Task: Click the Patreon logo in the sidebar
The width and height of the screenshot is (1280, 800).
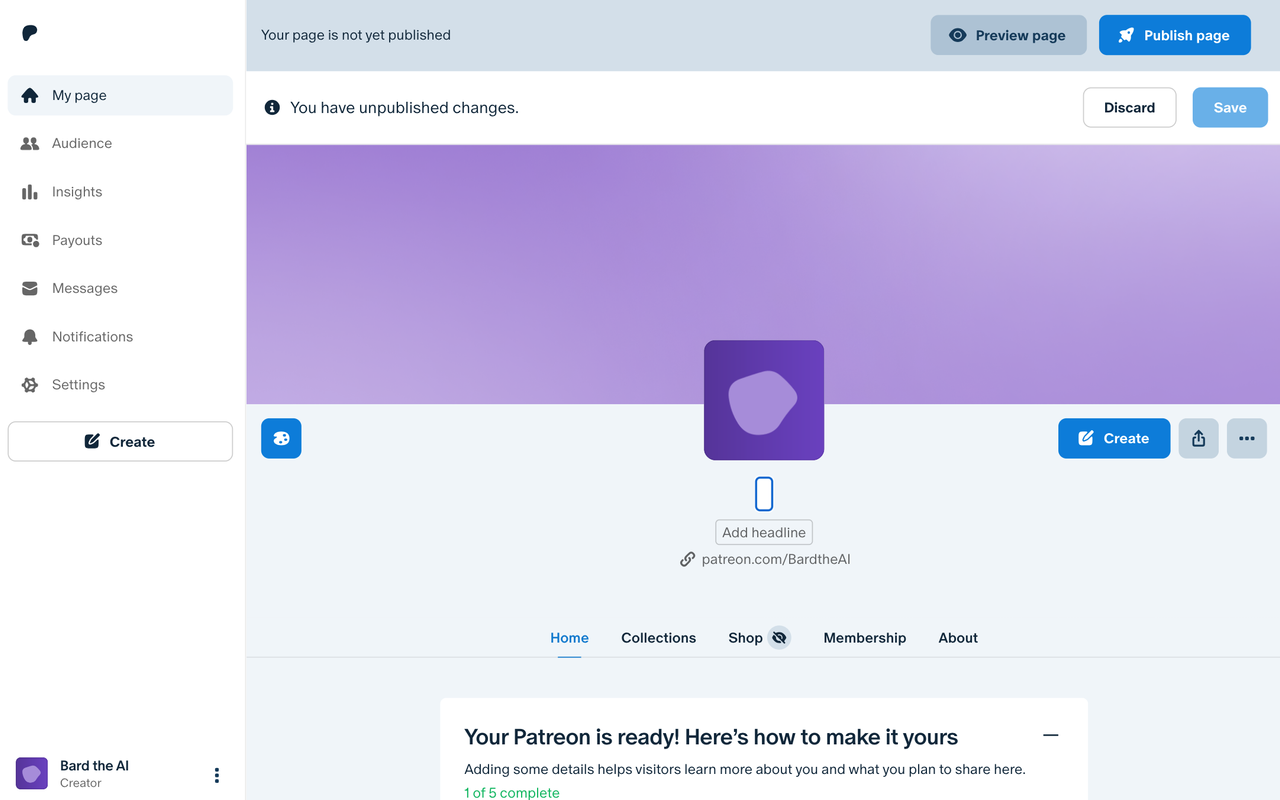Action: tap(30, 34)
